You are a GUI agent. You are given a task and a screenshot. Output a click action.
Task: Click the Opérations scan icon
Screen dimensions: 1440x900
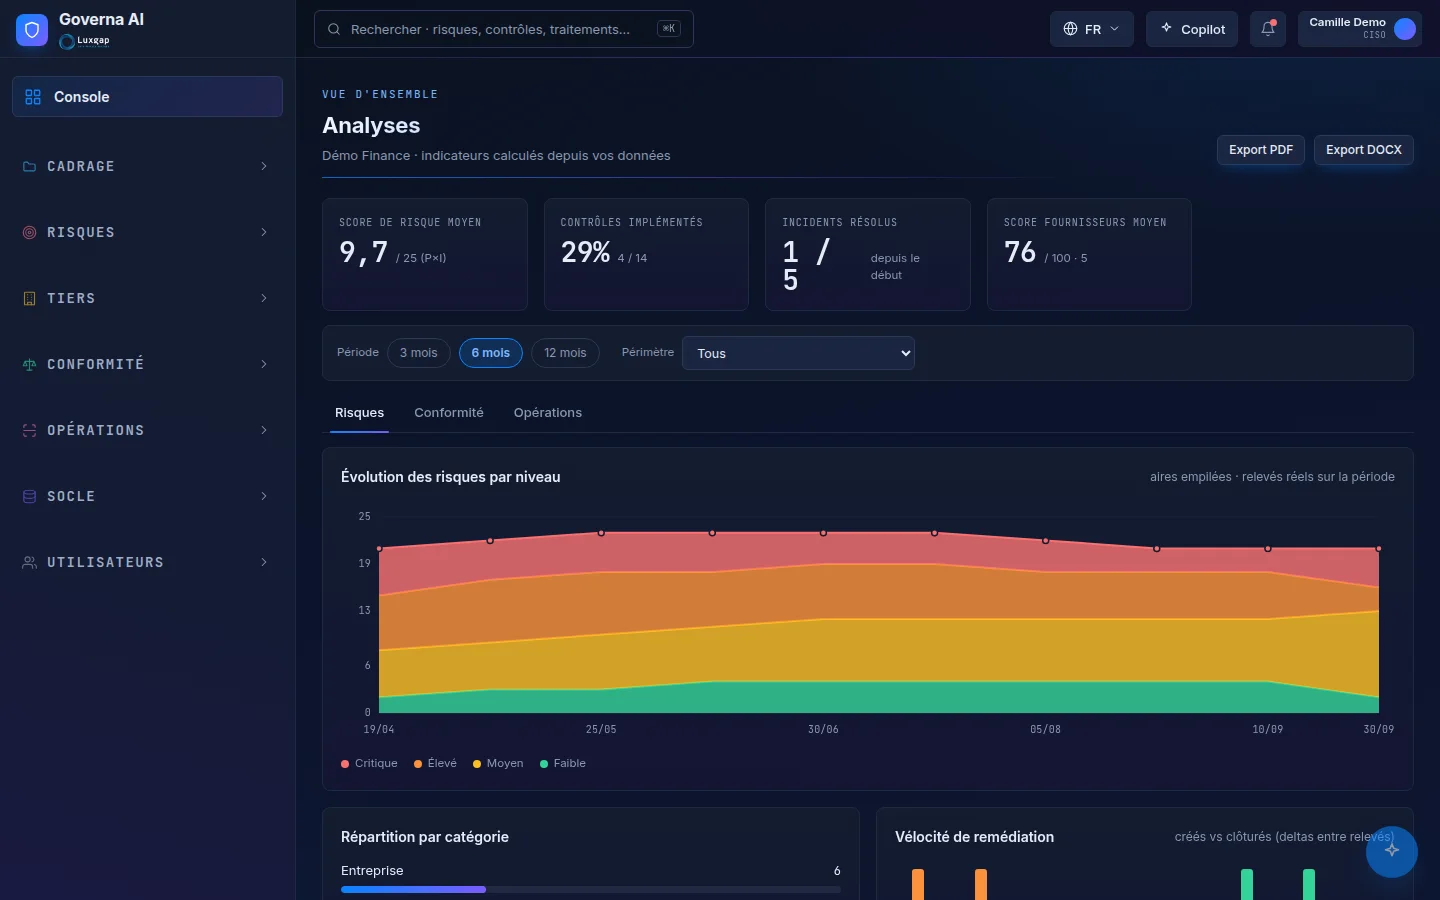(x=29, y=430)
